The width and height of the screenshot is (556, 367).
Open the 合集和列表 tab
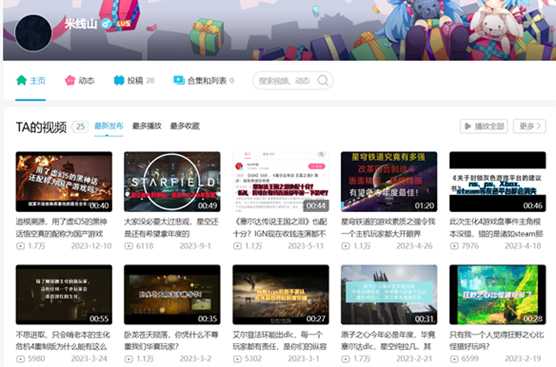204,80
